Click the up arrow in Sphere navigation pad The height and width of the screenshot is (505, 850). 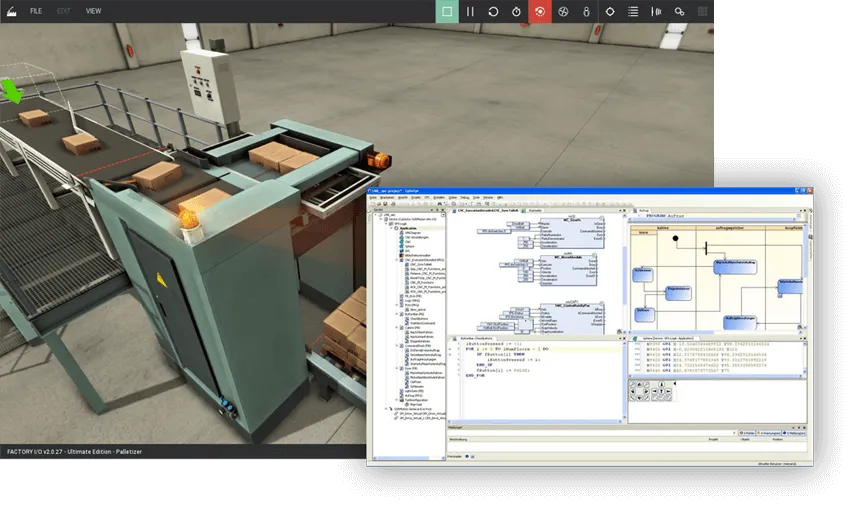(639, 384)
